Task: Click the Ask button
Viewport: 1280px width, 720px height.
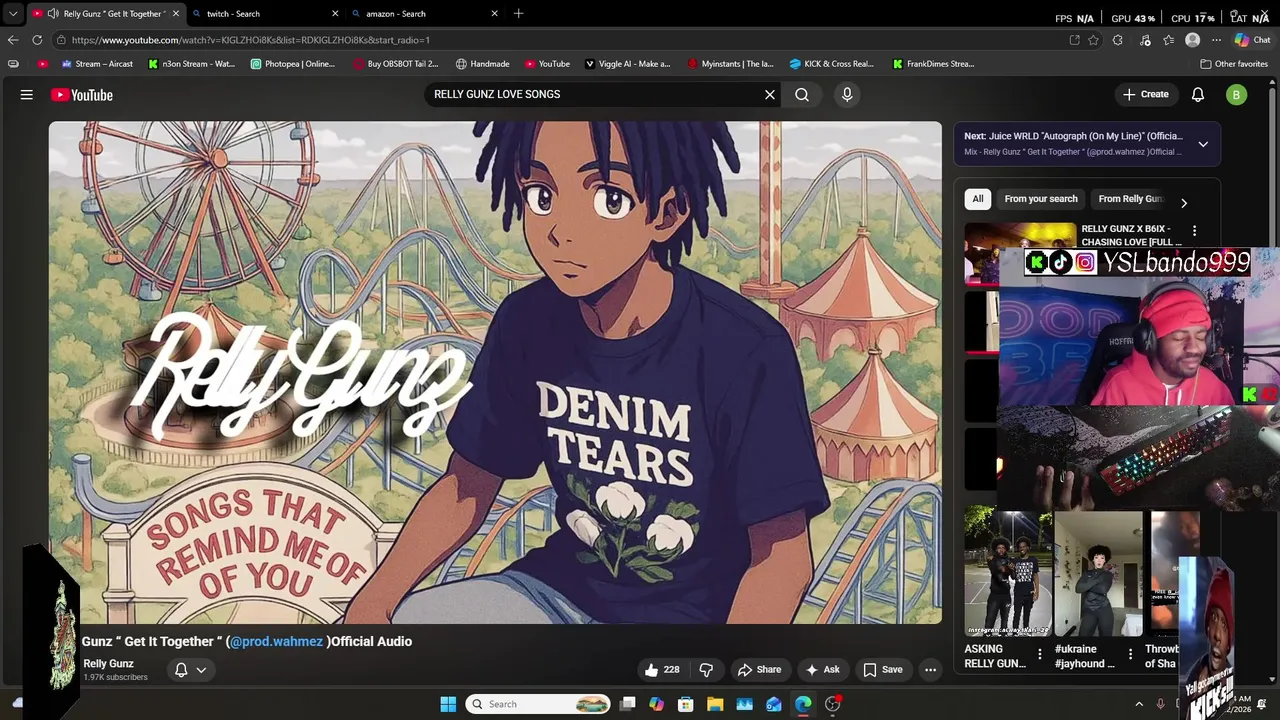Action: 823,670
